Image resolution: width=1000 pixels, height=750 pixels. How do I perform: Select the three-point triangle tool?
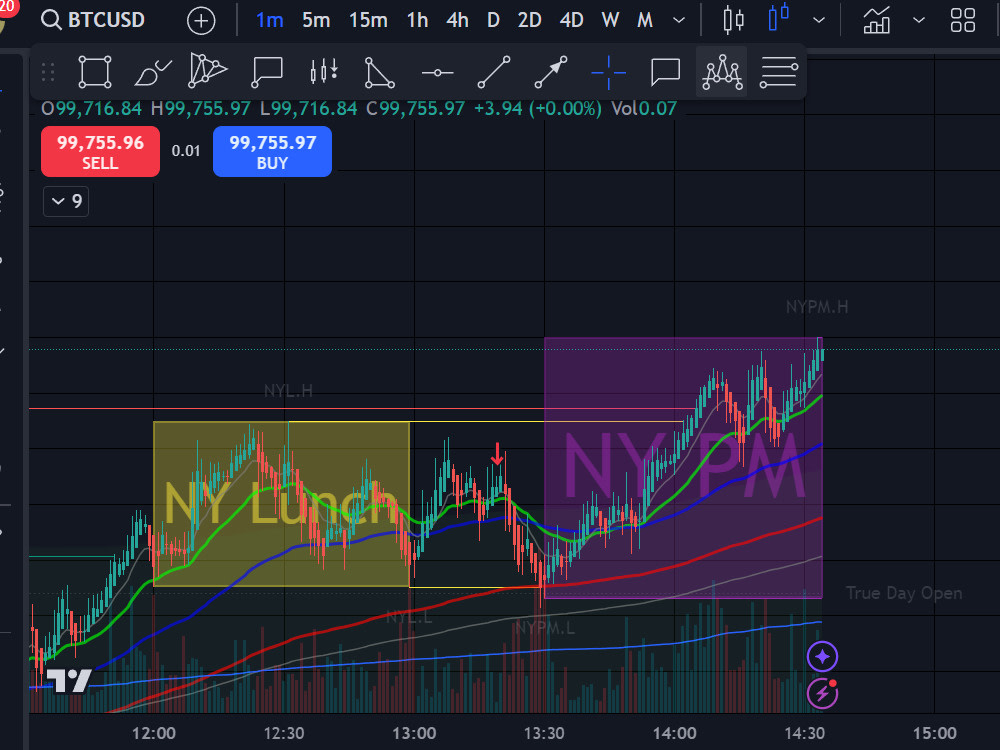pyautogui.click(x=379, y=72)
